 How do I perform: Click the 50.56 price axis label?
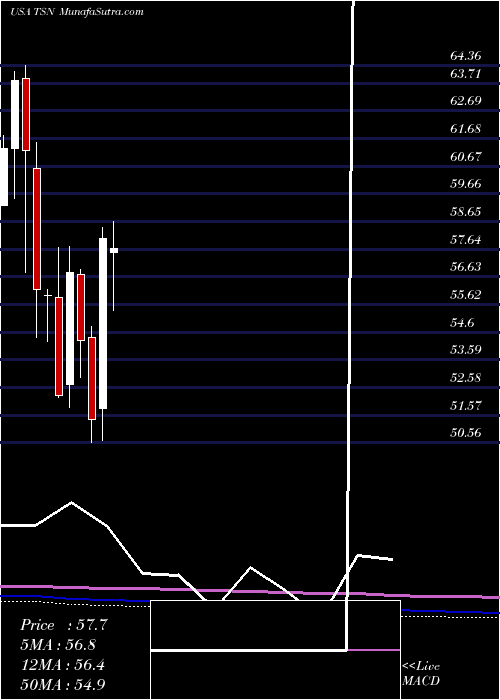[466, 432]
